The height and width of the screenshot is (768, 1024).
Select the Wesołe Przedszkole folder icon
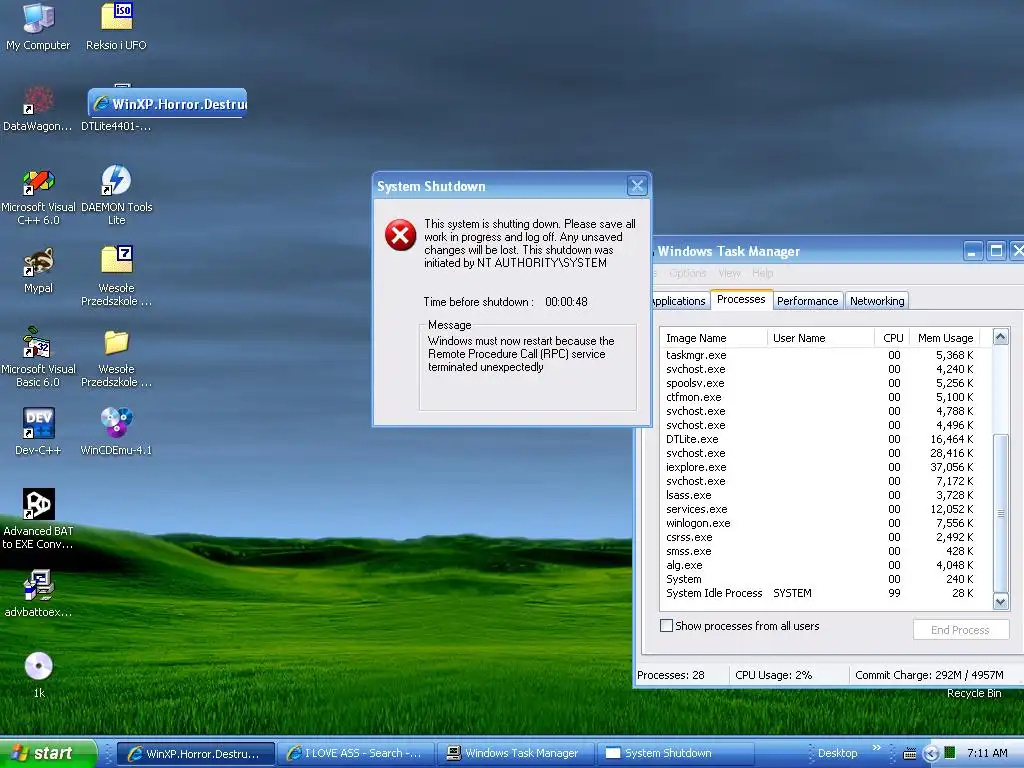pyautogui.click(x=116, y=342)
